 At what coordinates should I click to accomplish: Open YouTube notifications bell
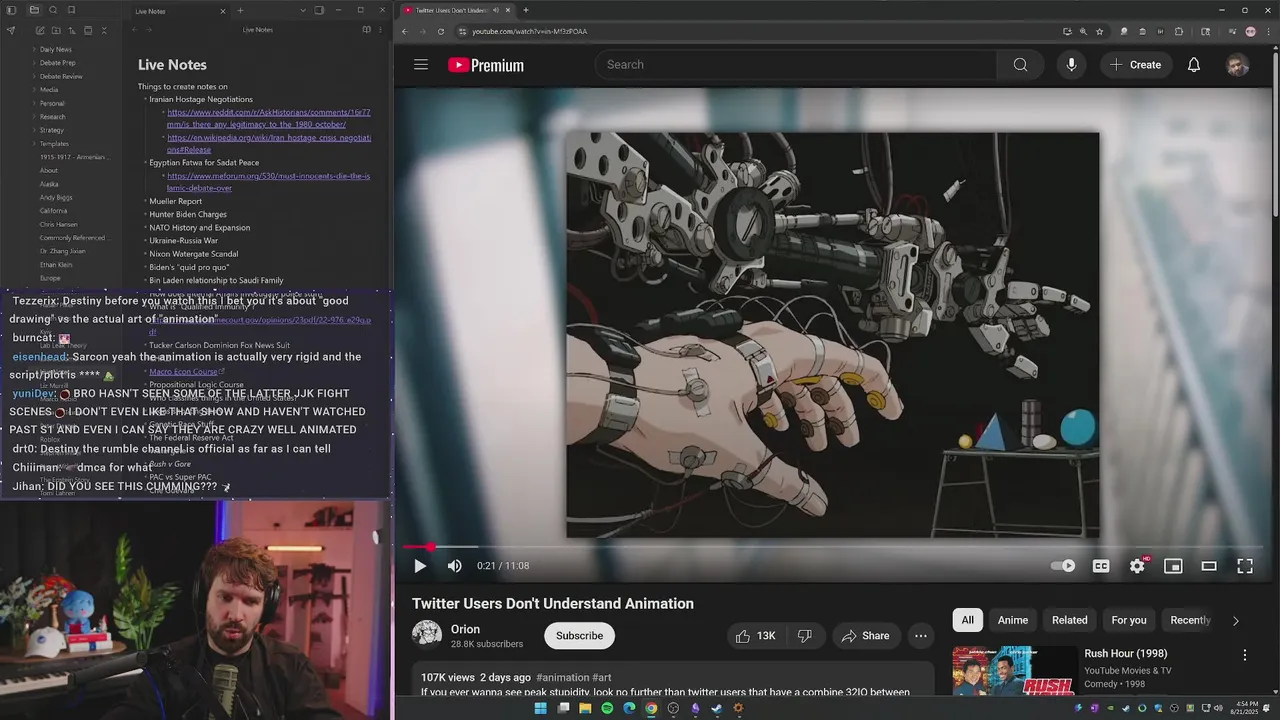pyautogui.click(x=1194, y=65)
